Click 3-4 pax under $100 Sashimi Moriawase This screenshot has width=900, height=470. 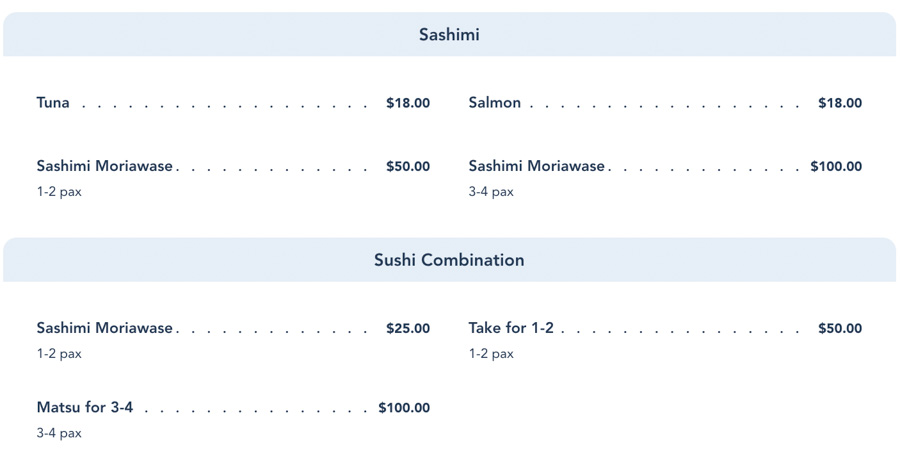coord(491,192)
